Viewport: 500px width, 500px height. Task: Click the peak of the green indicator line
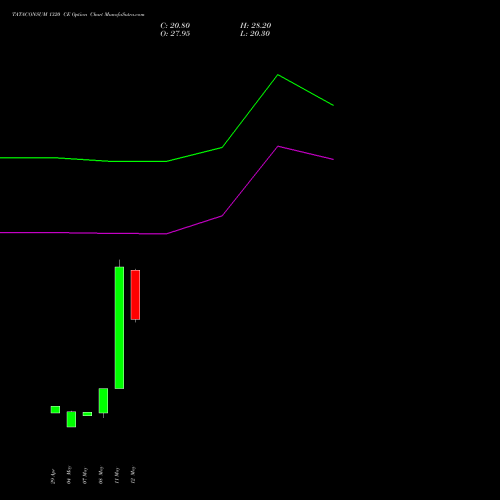click(x=278, y=75)
